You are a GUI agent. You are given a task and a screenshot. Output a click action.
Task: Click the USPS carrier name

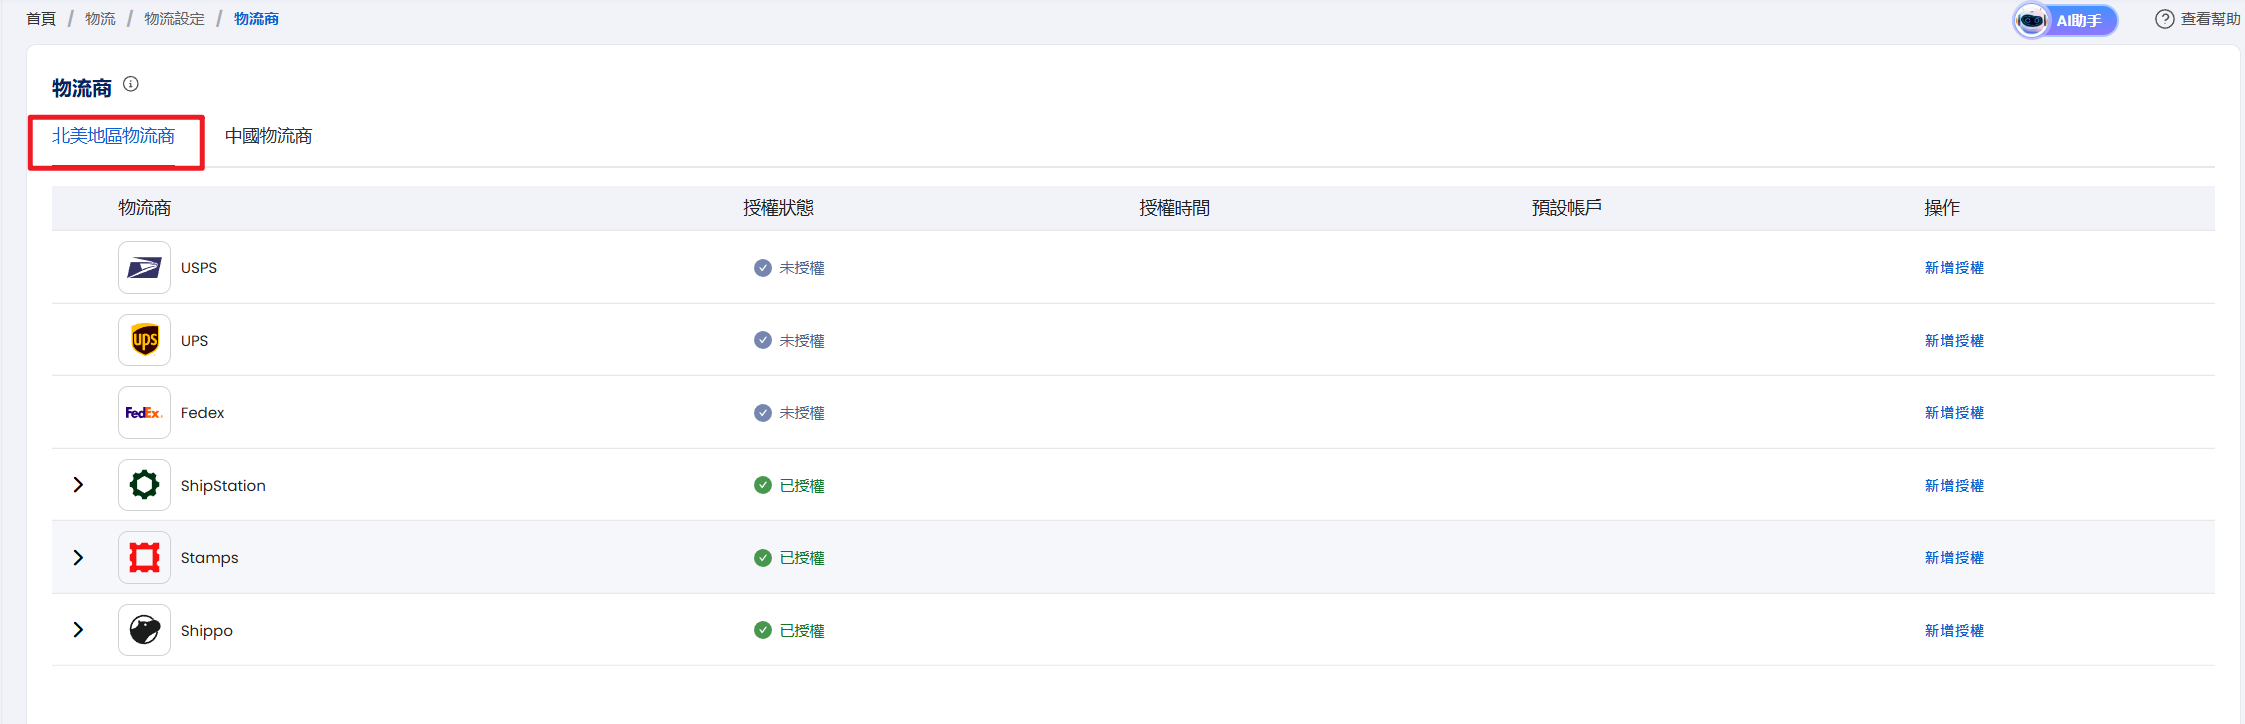[x=199, y=268]
